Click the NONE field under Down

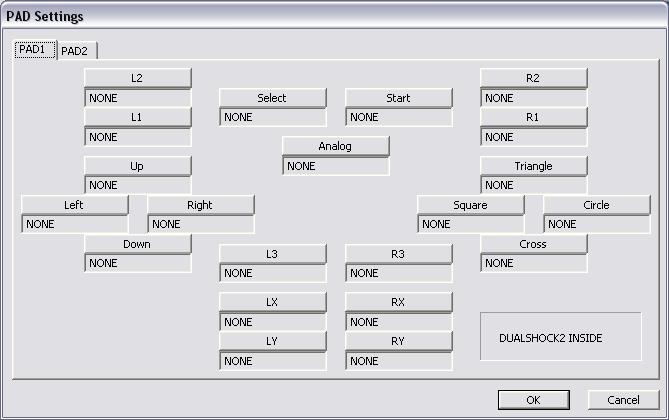(137, 263)
